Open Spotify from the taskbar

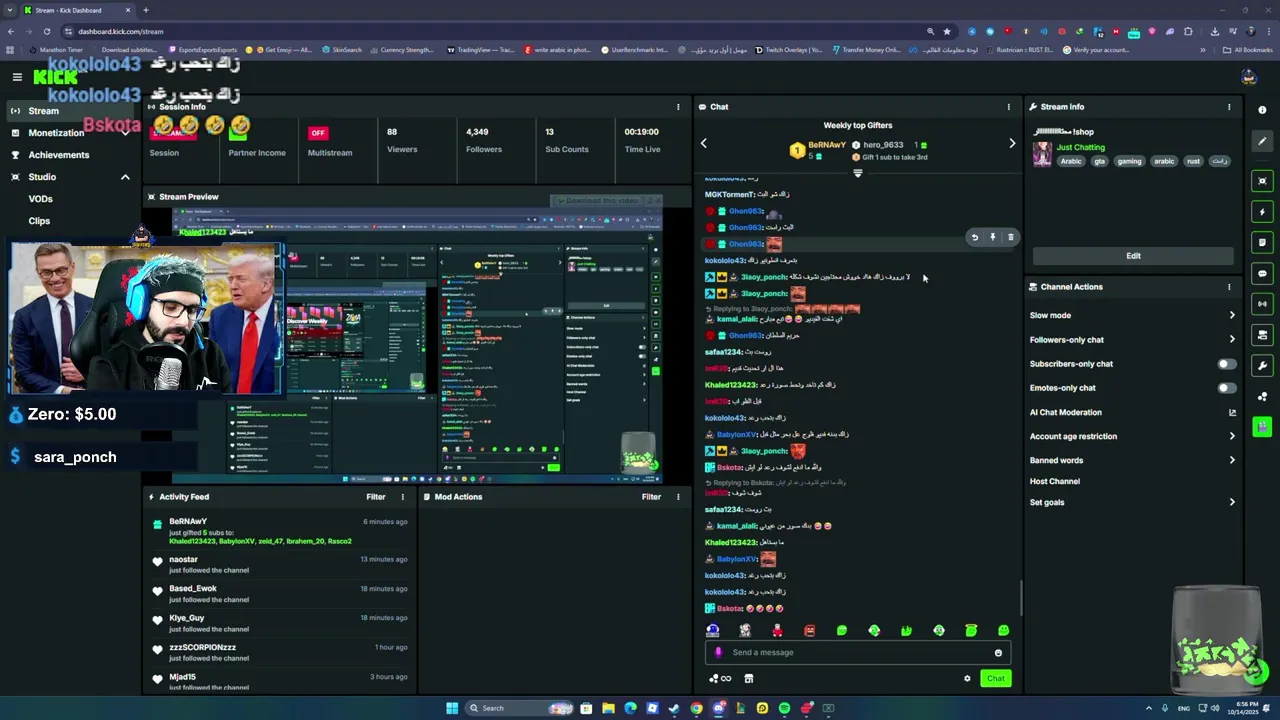(x=784, y=708)
